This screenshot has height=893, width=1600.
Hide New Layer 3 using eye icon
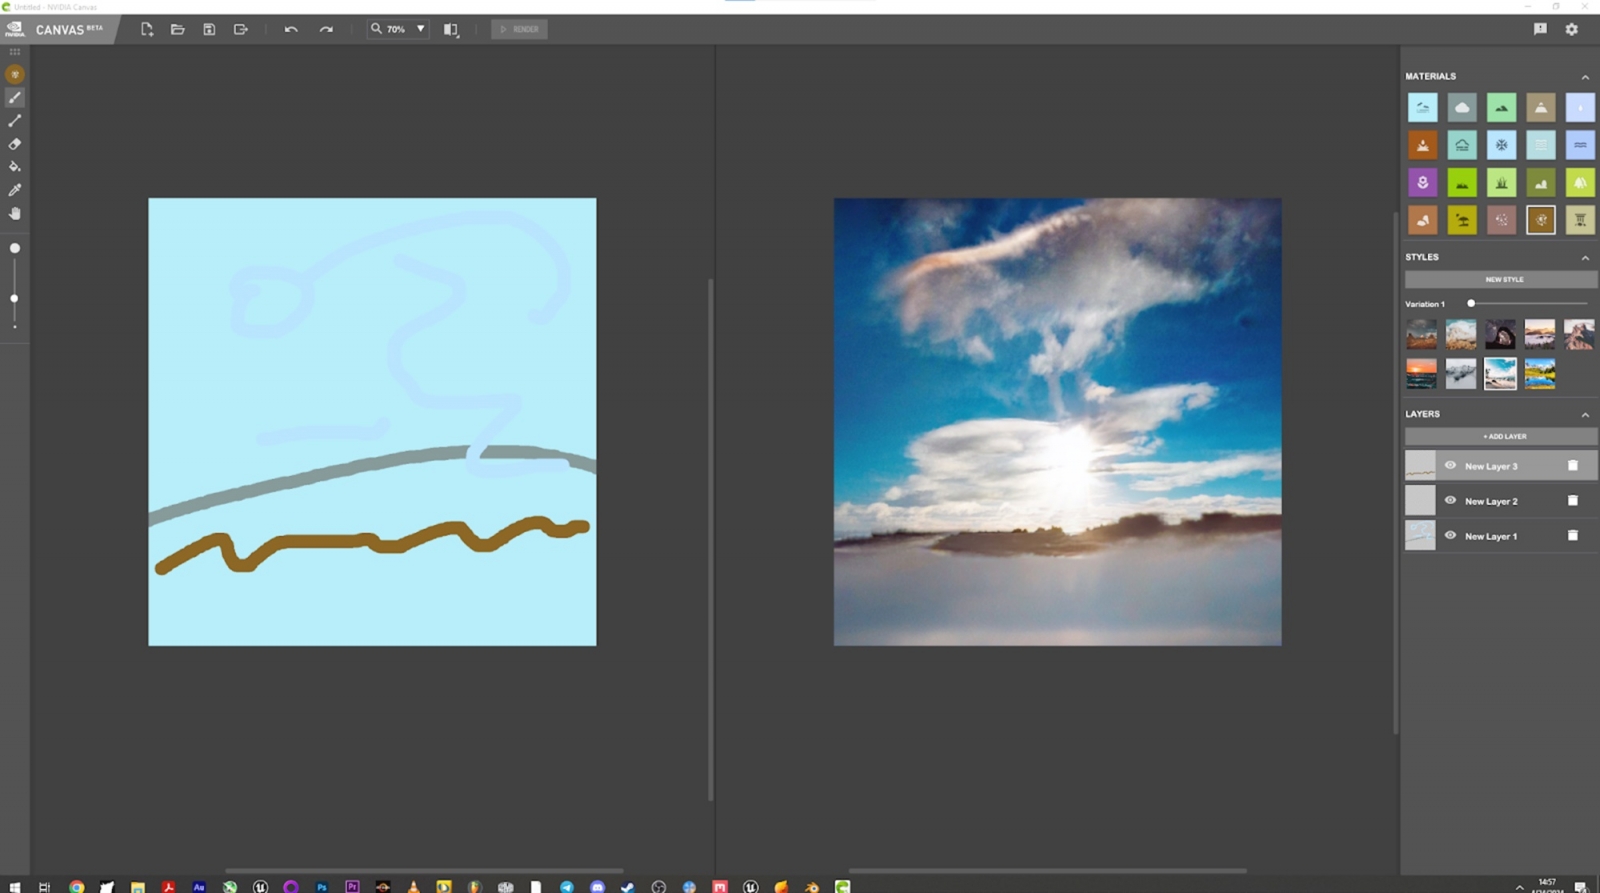tap(1450, 466)
